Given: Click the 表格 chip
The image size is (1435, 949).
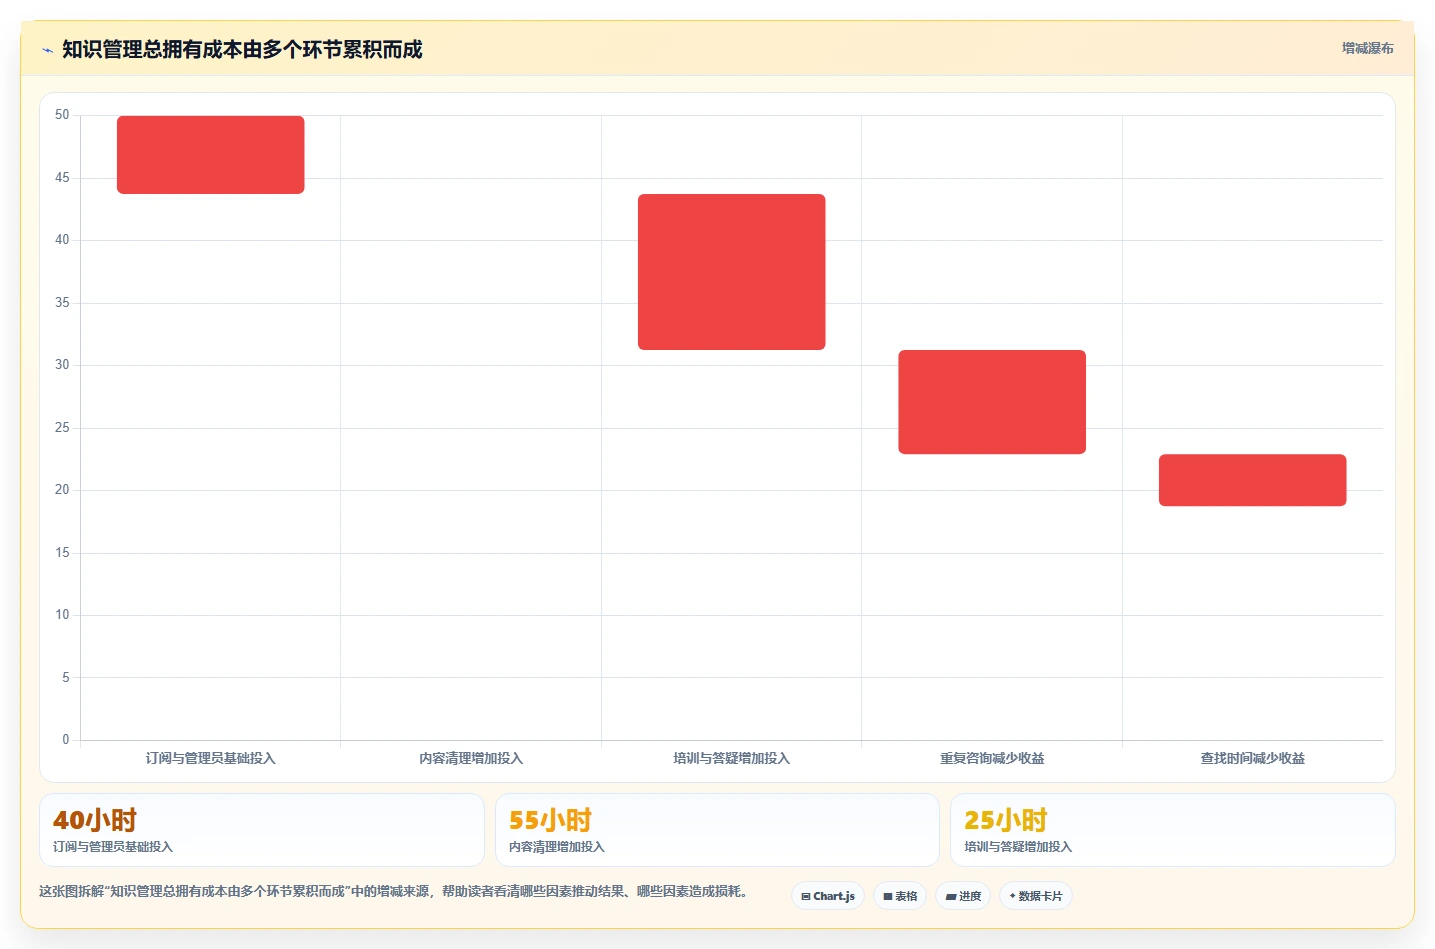Looking at the screenshot, I should [x=900, y=896].
